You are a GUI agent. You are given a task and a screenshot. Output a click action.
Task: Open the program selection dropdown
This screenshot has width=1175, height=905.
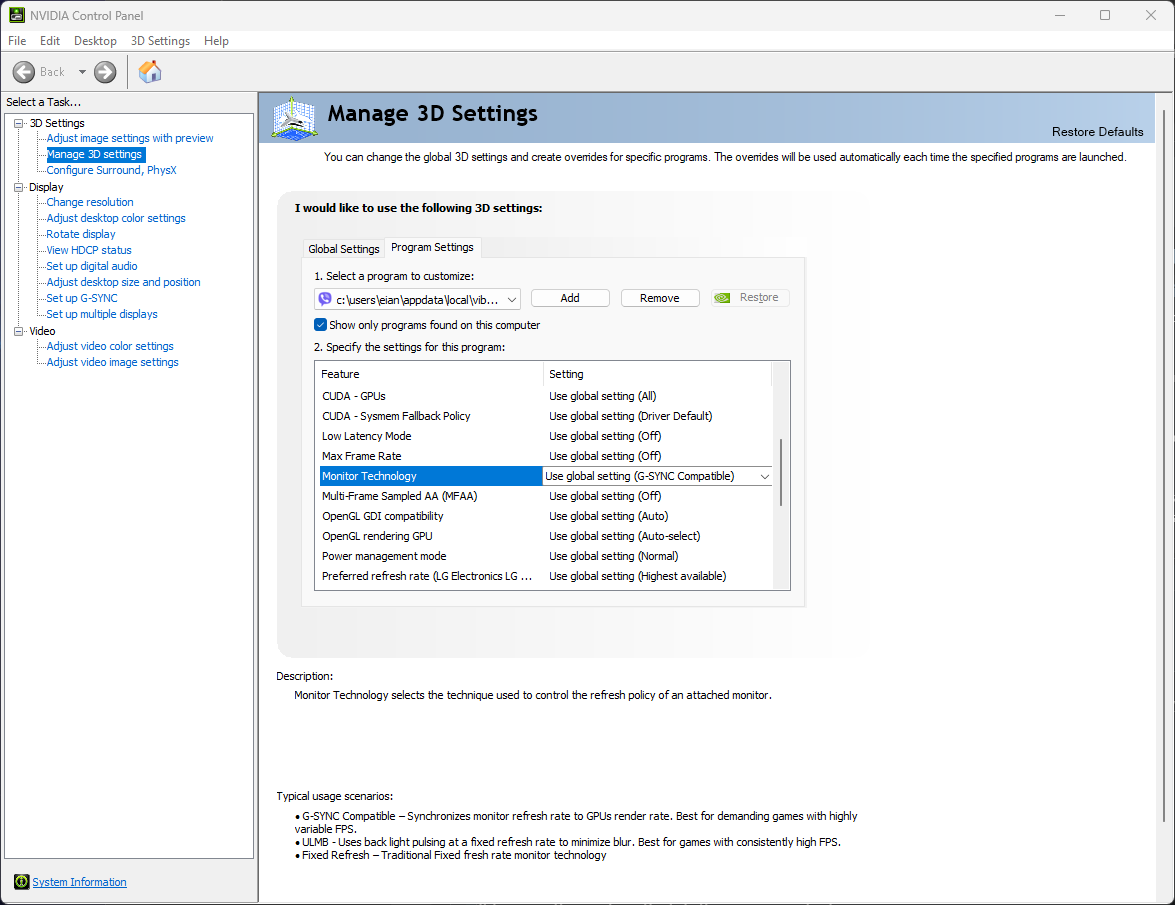512,300
